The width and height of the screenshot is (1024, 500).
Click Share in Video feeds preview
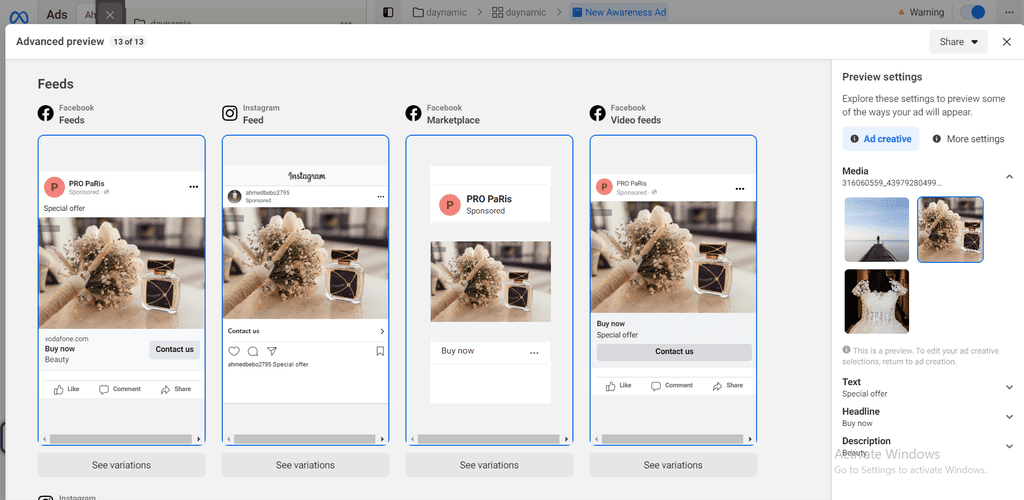728,386
